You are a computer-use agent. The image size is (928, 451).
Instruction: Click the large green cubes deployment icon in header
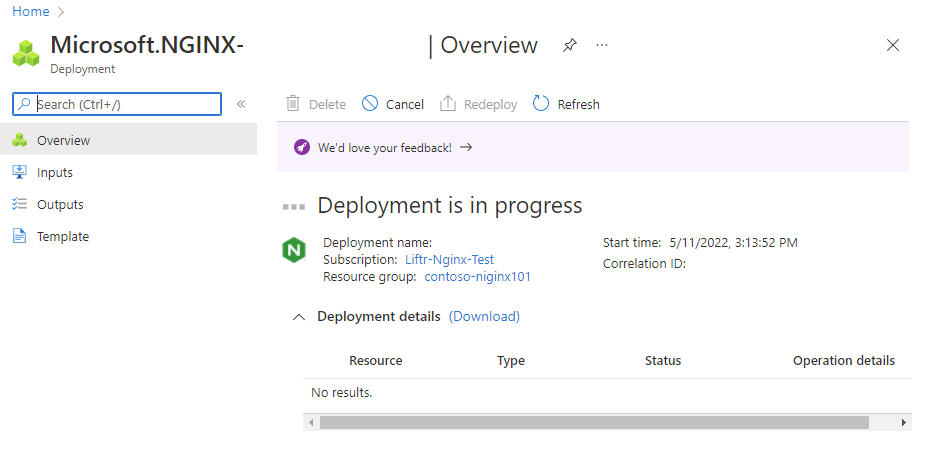click(x=26, y=53)
